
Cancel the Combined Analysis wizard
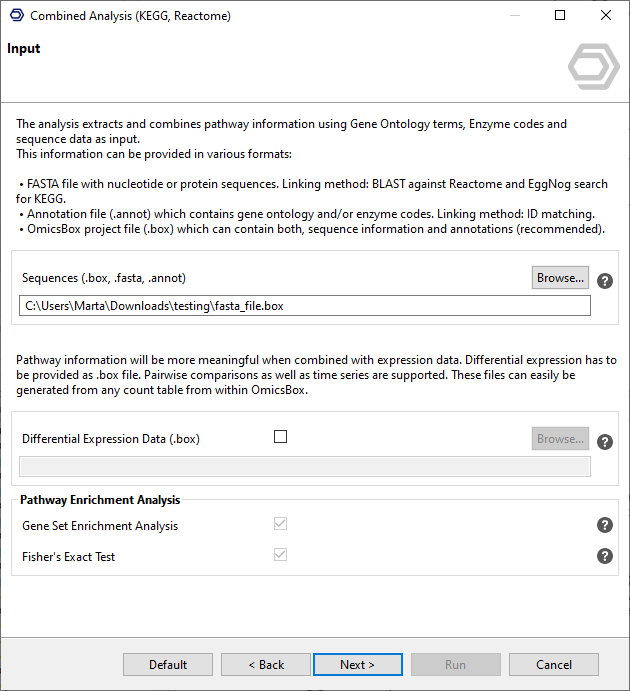[553, 665]
